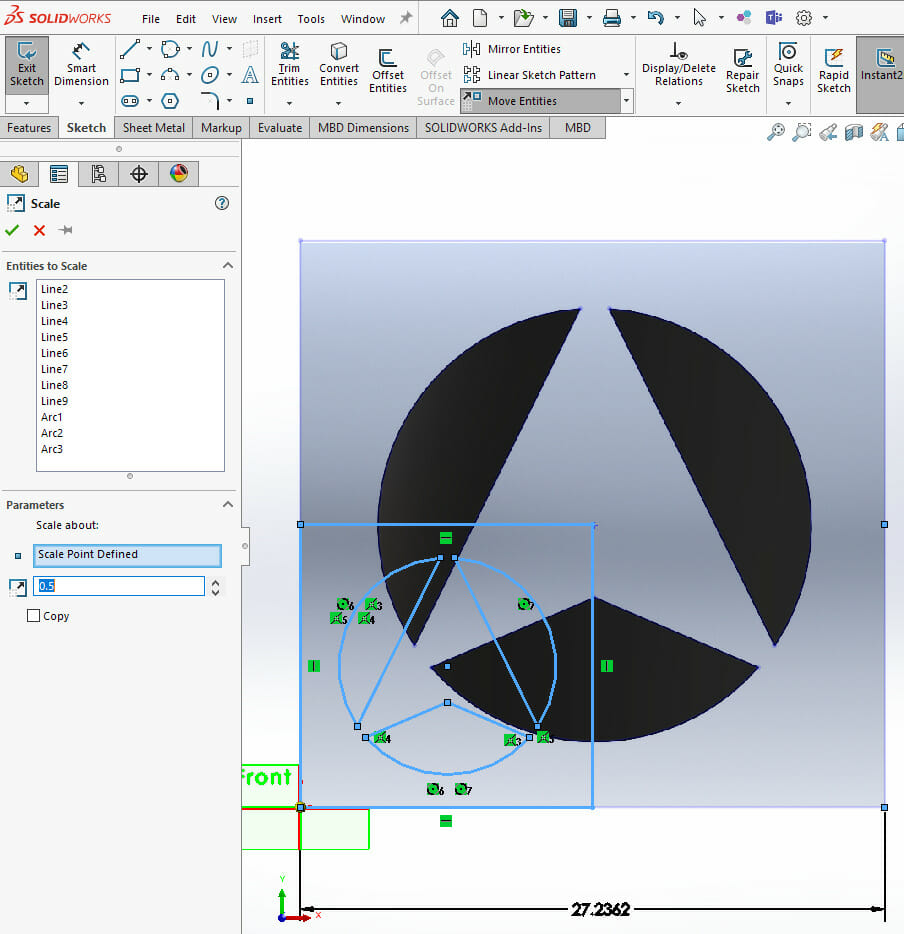Click the Repair Sketch icon
The width and height of the screenshot is (904, 934).
click(x=742, y=70)
